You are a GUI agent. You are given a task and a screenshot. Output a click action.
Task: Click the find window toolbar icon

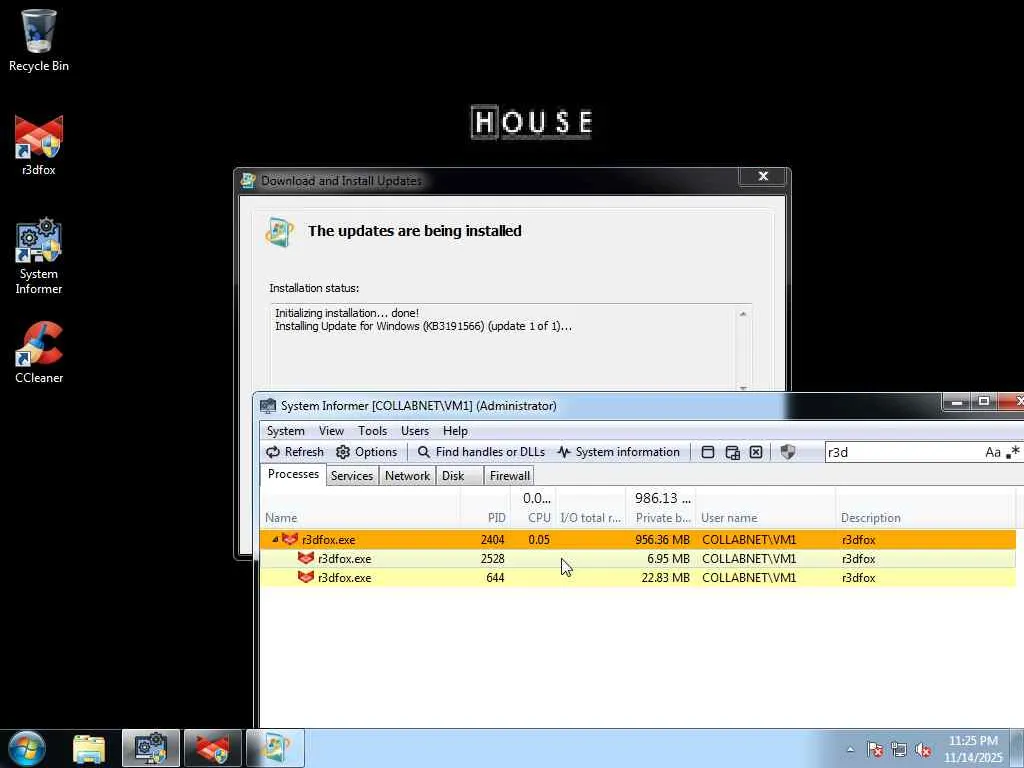click(x=708, y=452)
